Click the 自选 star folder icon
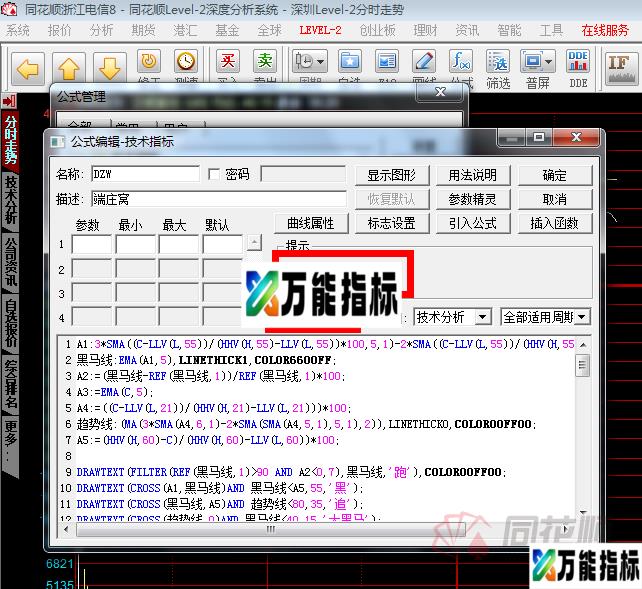The image size is (642, 589). point(350,62)
